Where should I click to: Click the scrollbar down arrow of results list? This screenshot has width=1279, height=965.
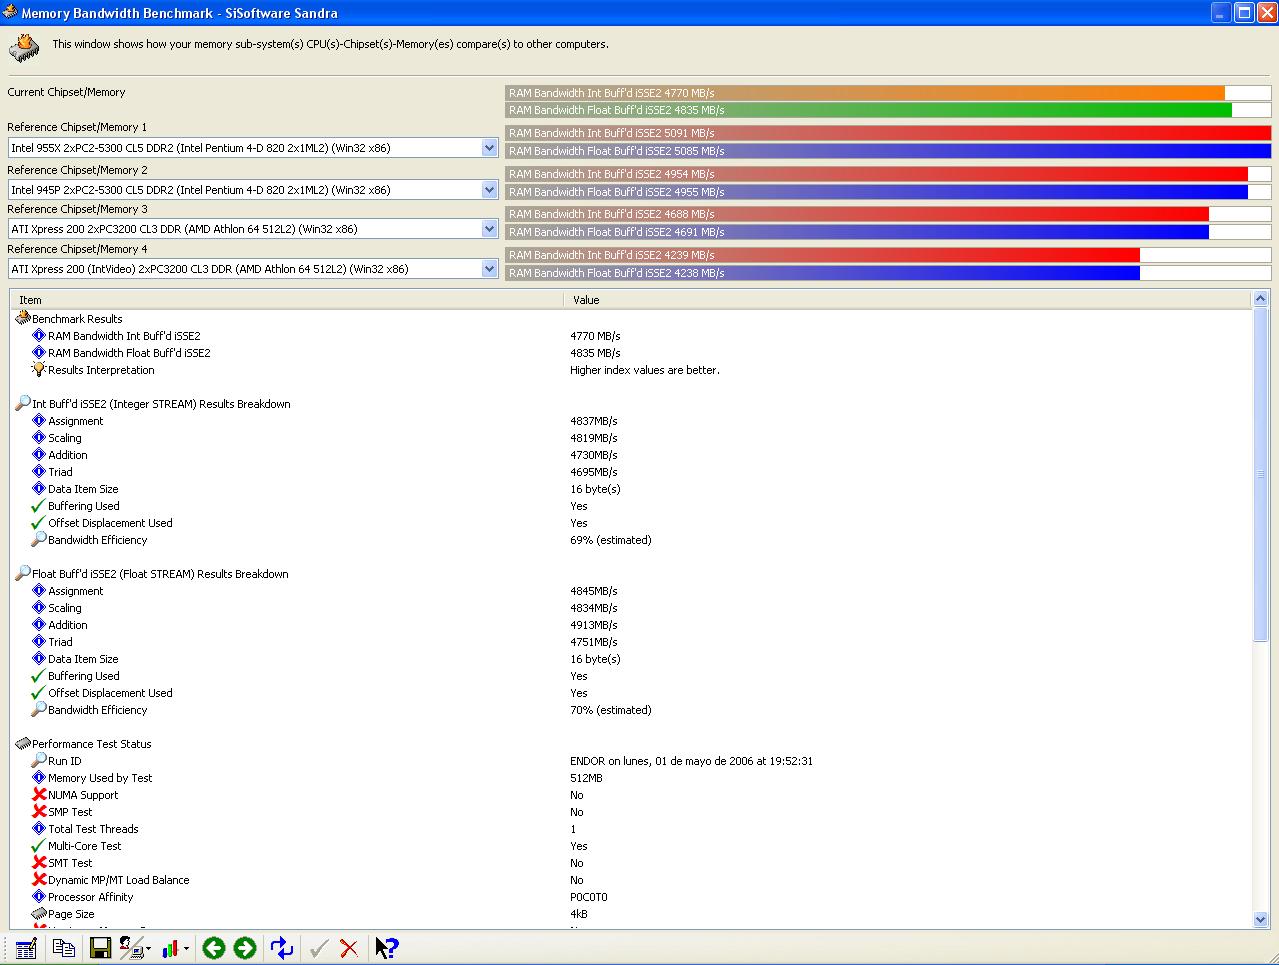pyautogui.click(x=1260, y=919)
